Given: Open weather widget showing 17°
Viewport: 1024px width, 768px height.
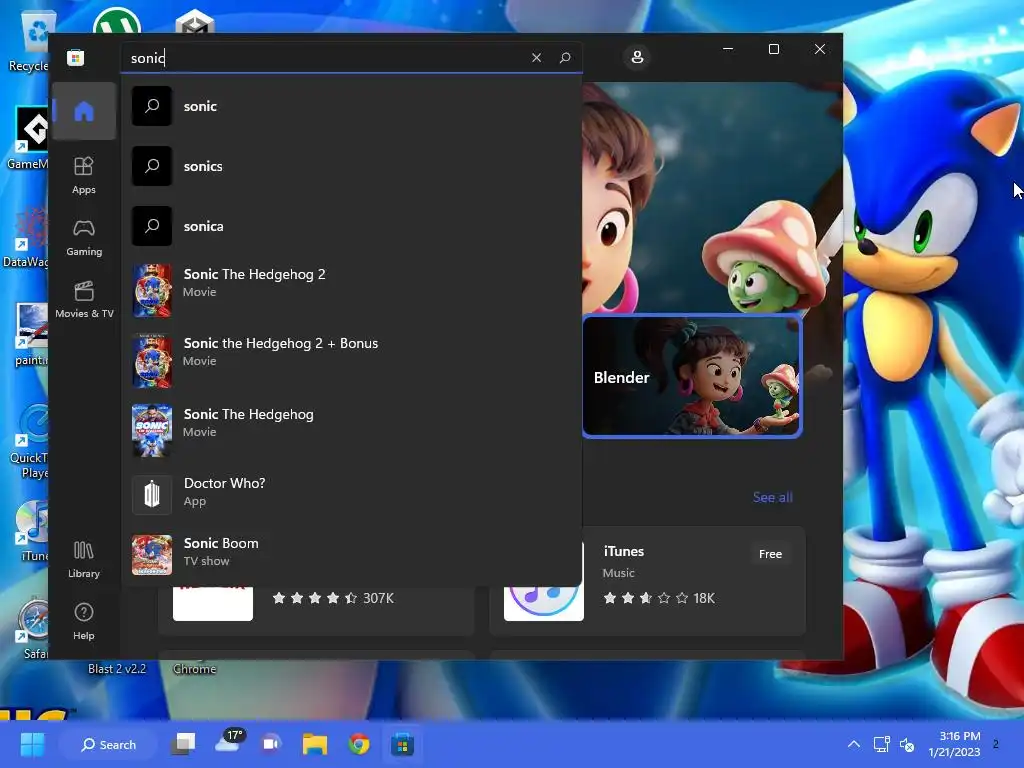Looking at the screenshot, I should pos(229,742).
